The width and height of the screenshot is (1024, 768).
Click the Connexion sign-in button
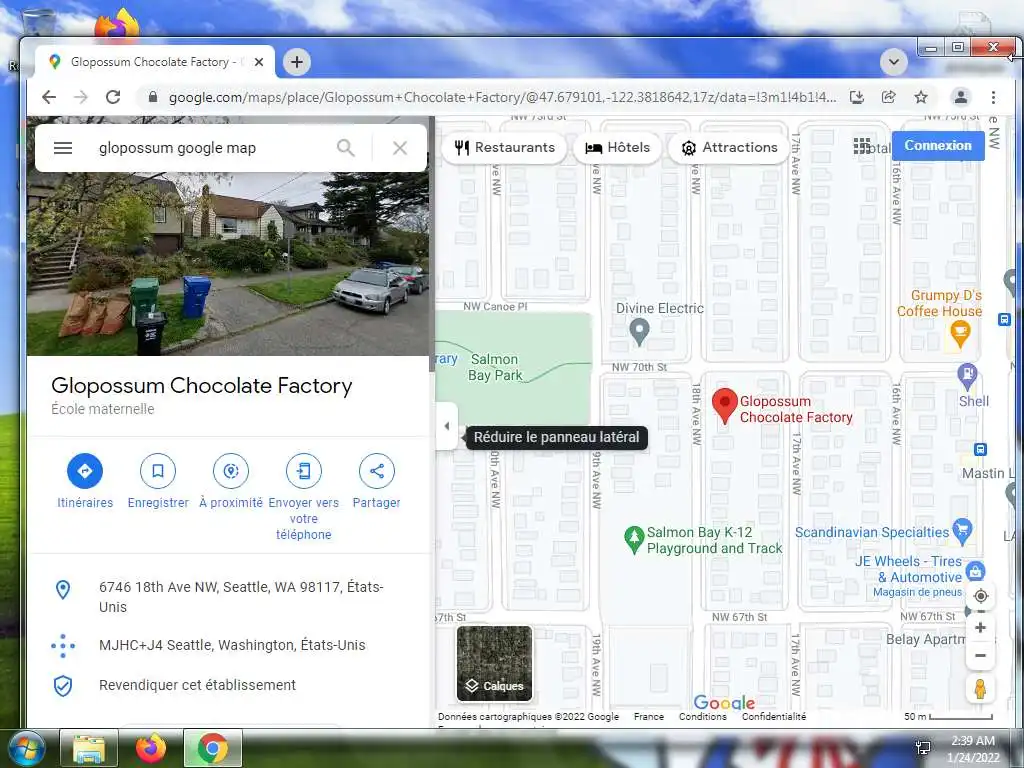tap(938, 146)
